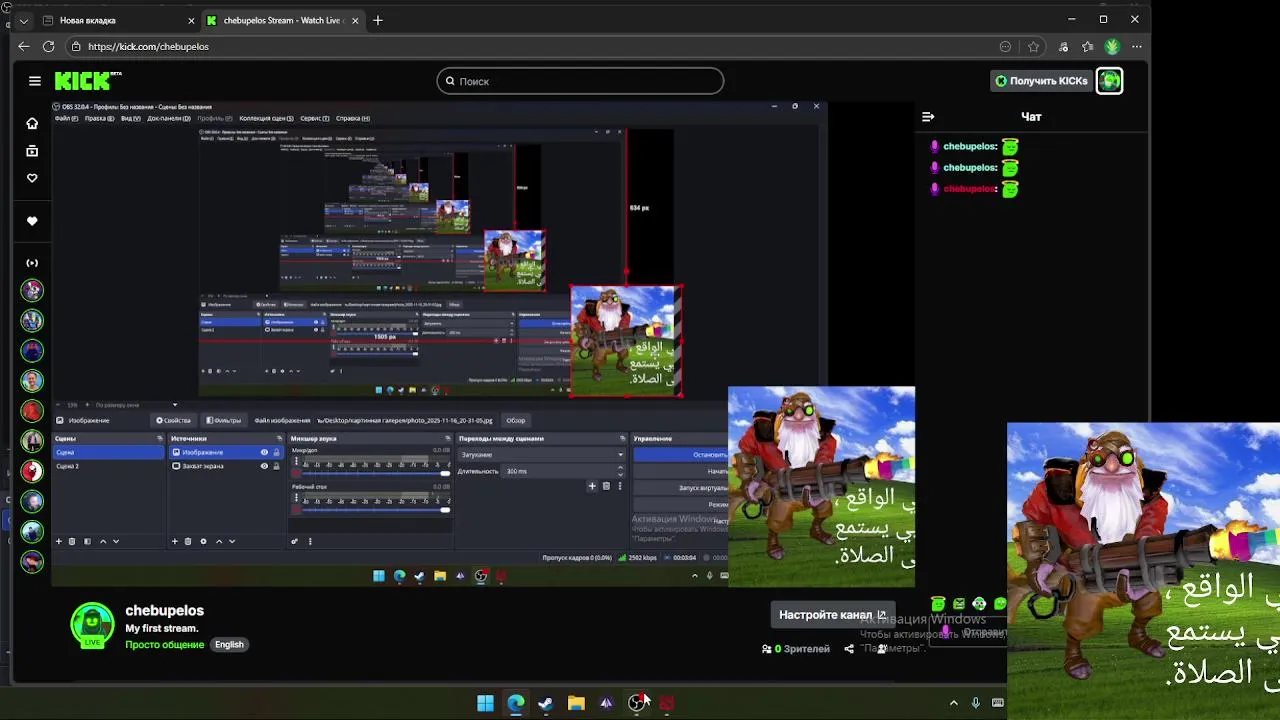Image resolution: width=1280 pixels, height=720 pixels.
Task: Reload the page in the browser
Action: 48,46
